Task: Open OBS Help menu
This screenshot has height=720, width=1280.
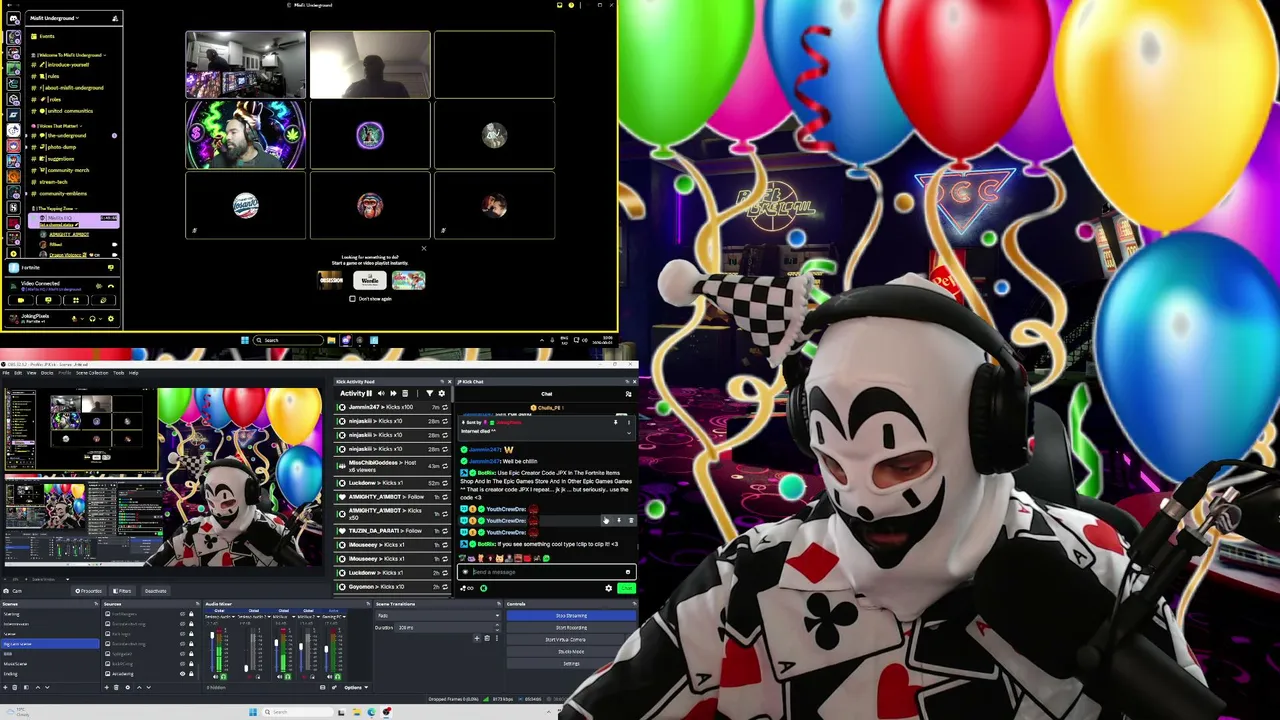Action: point(134,373)
